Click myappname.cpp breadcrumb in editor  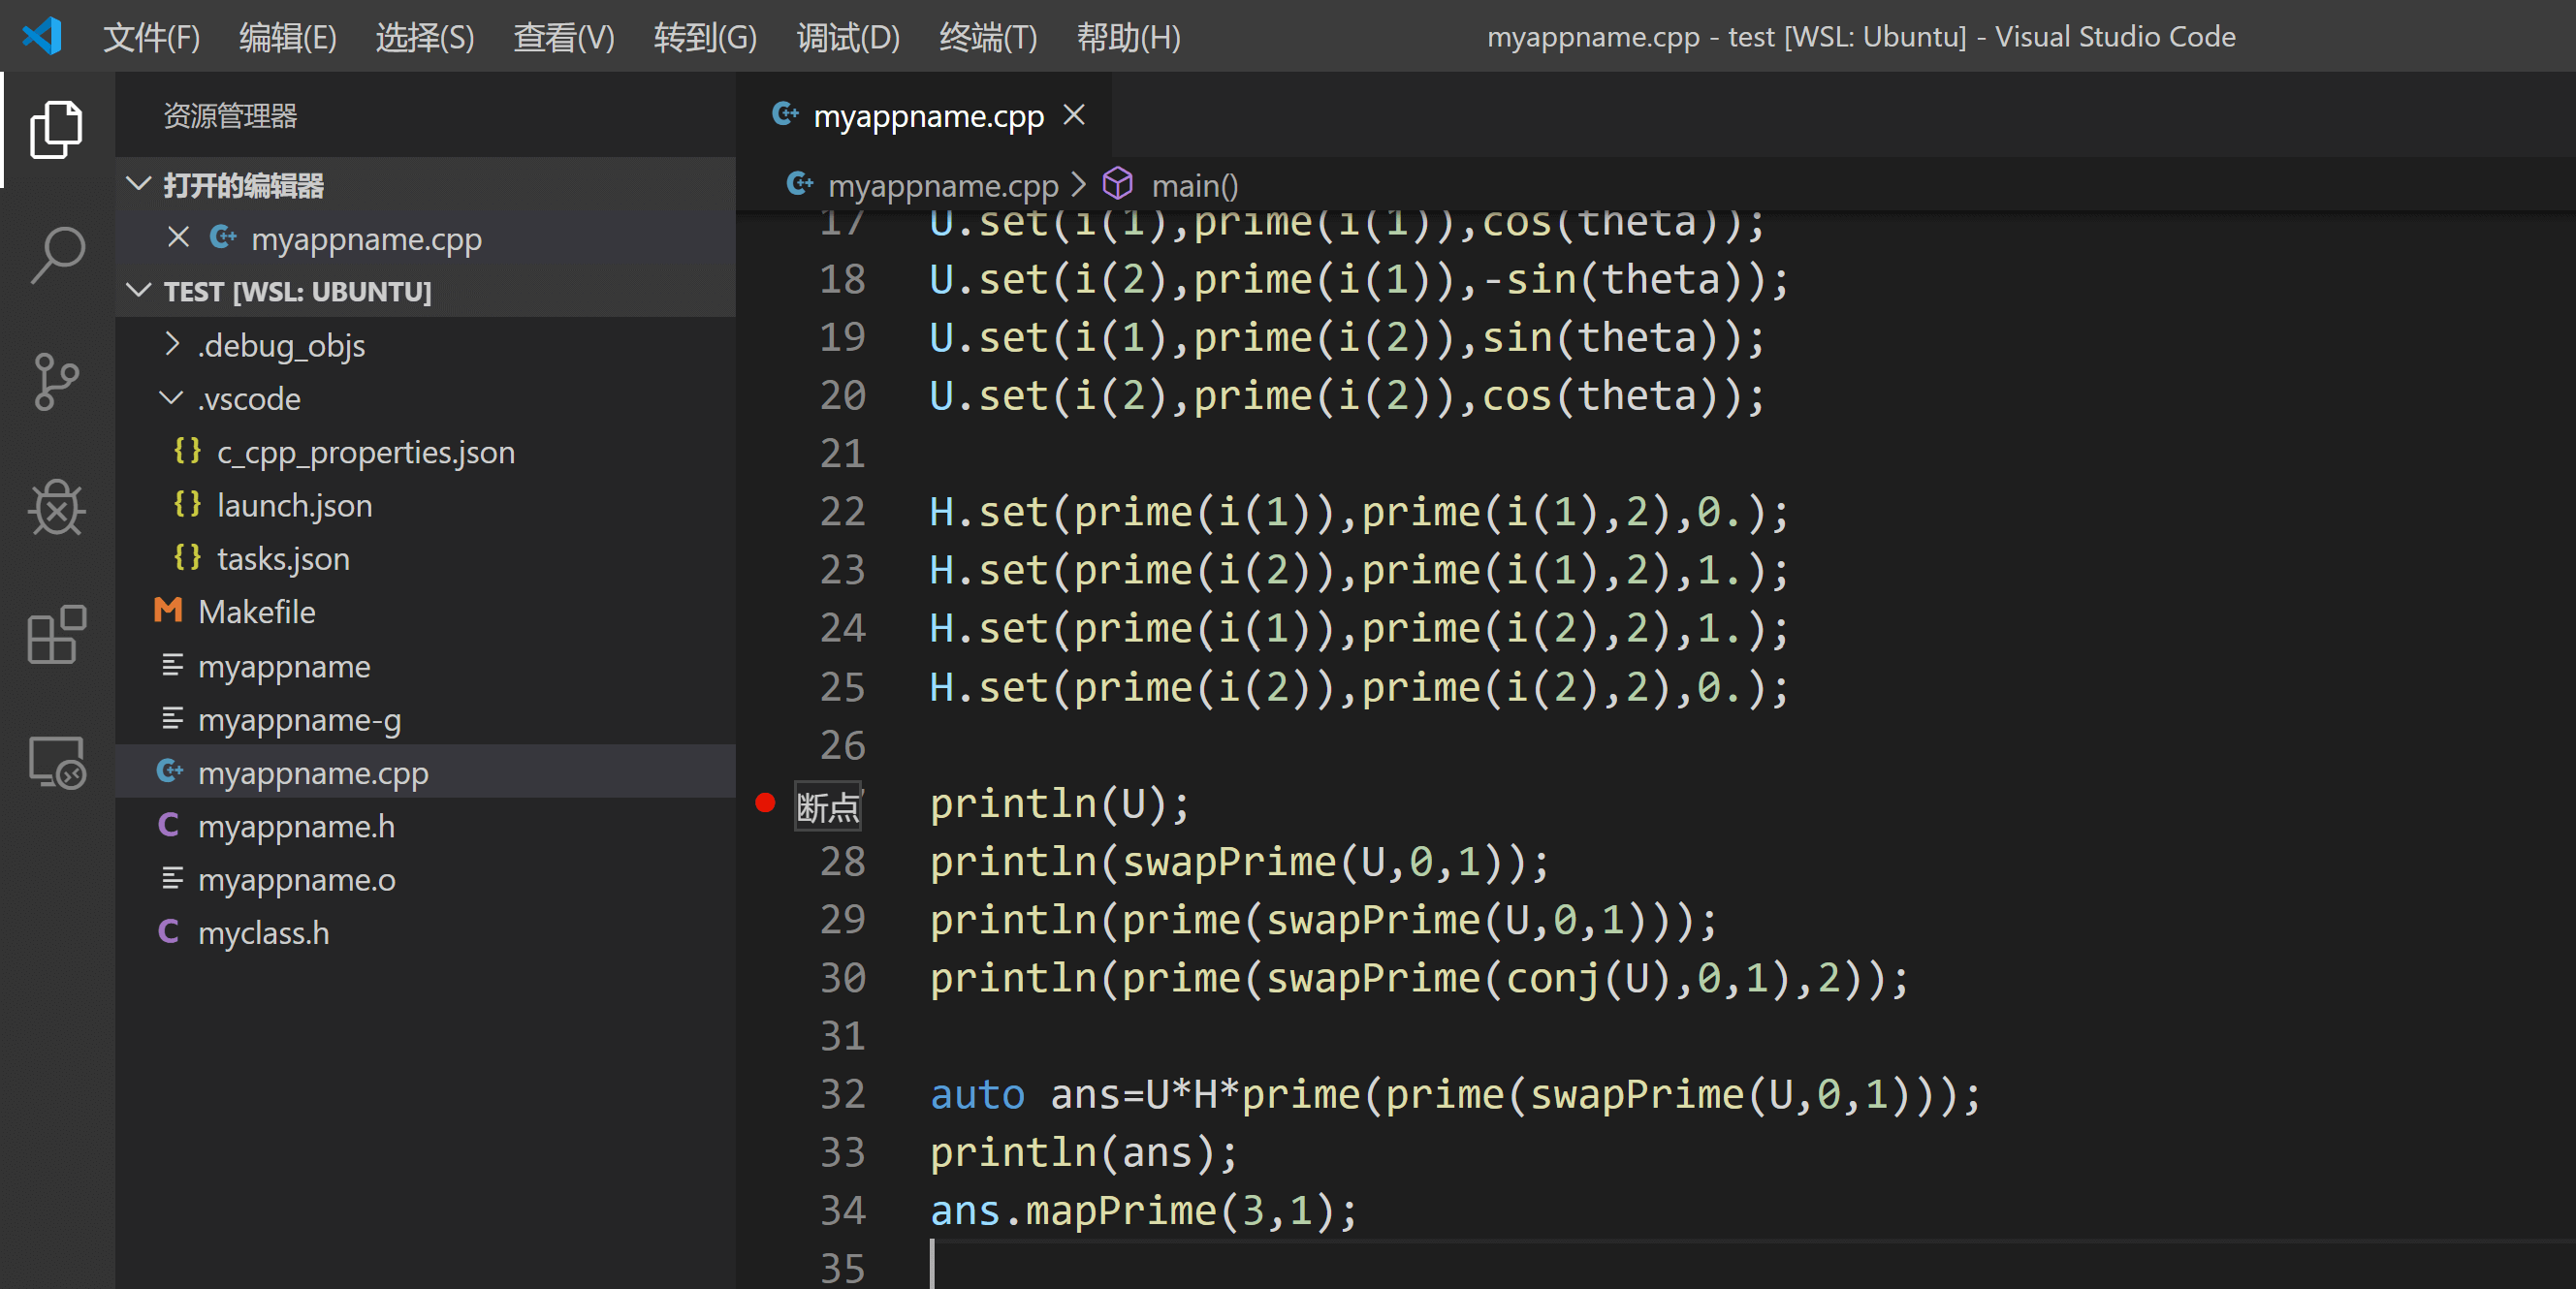(942, 185)
